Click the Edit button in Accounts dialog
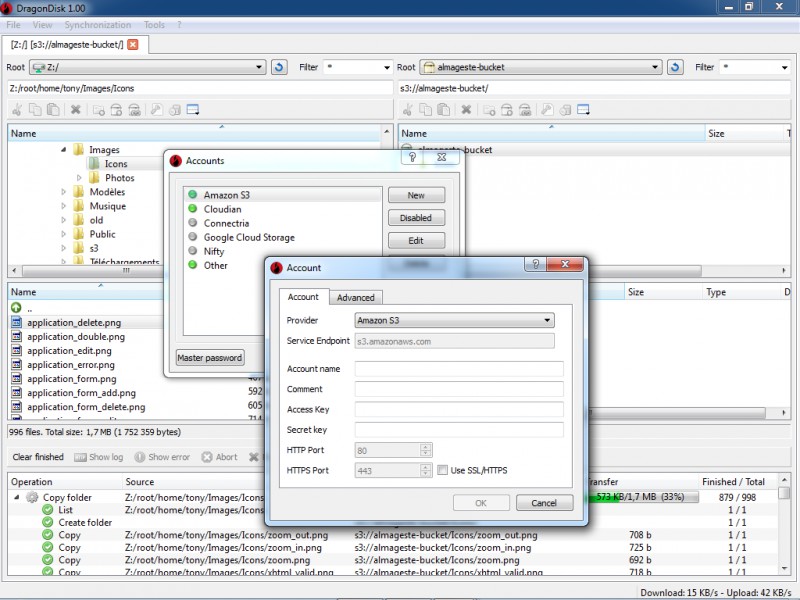The height and width of the screenshot is (600, 800). pyautogui.click(x=416, y=240)
